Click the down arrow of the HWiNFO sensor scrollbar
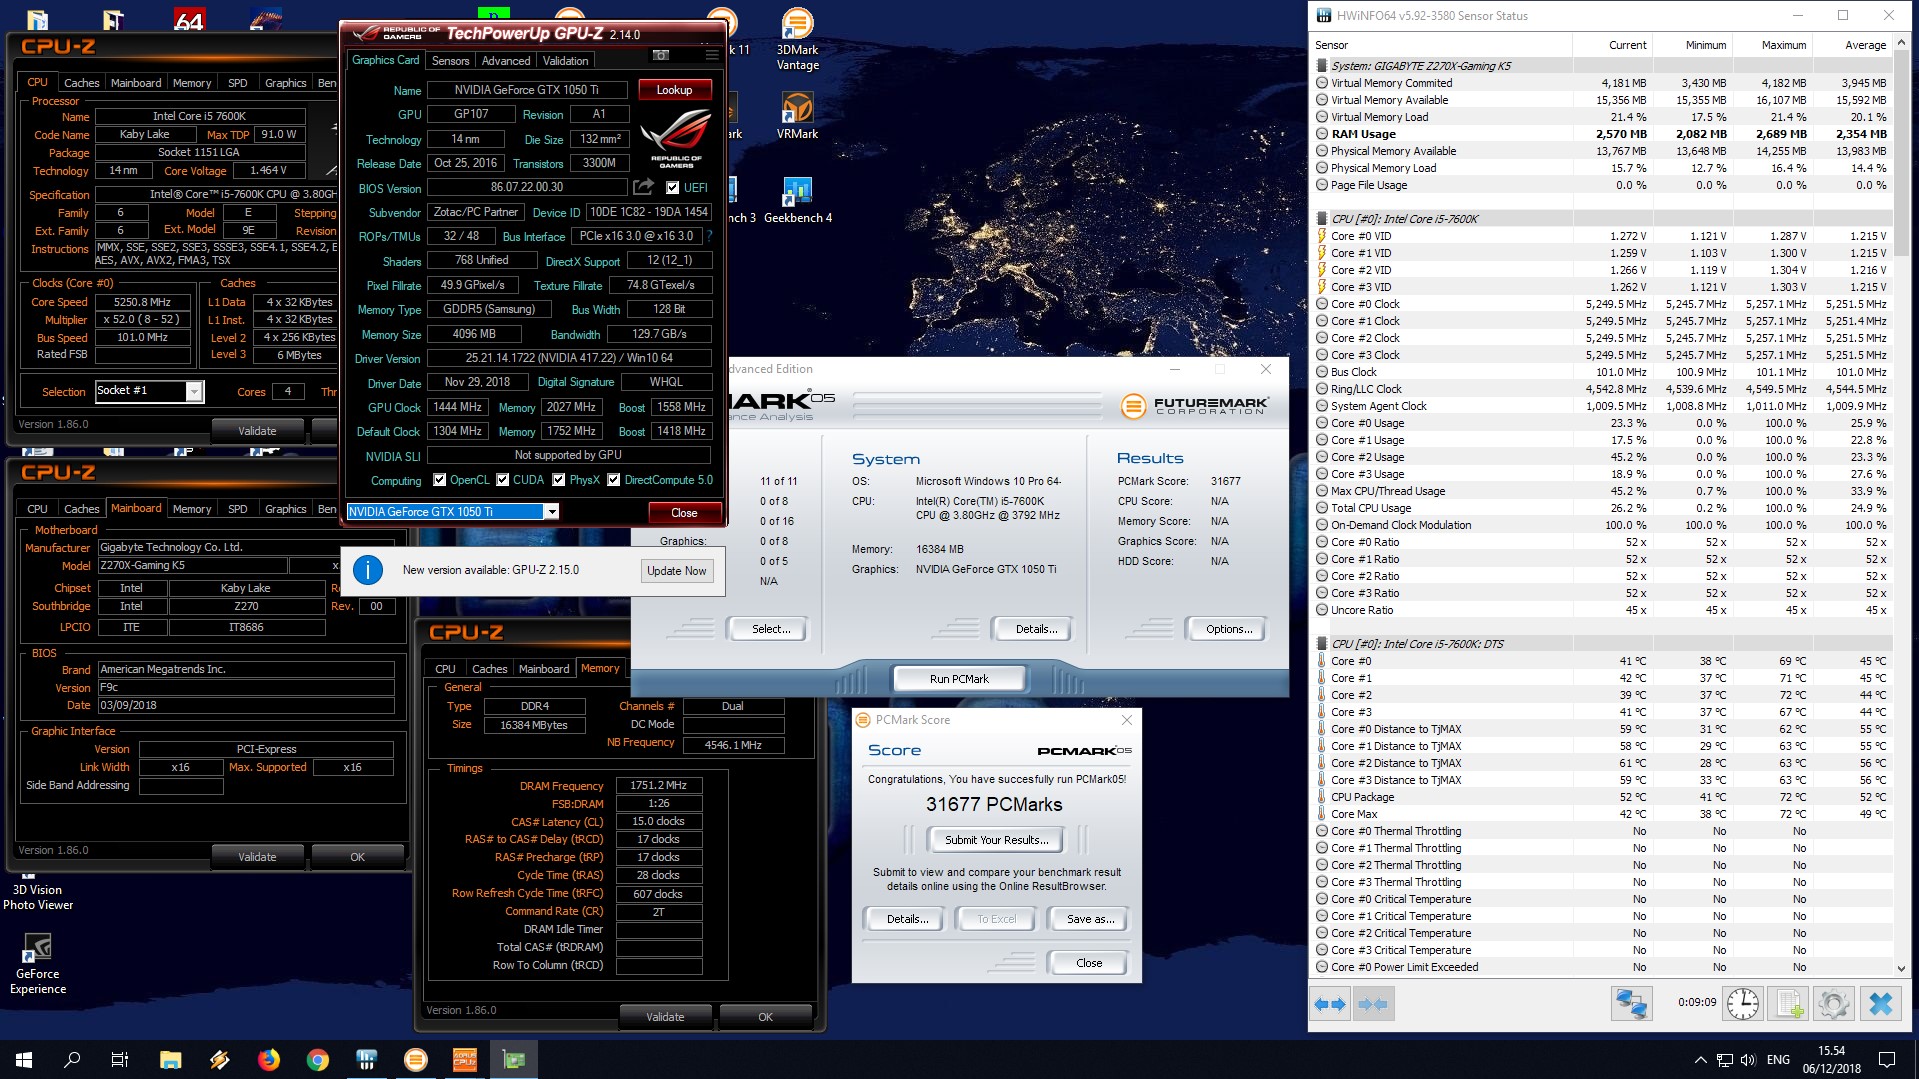Image resolution: width=1919 pixels, height=1079 pixels. pyautogui.click(x=1900, y=968)
